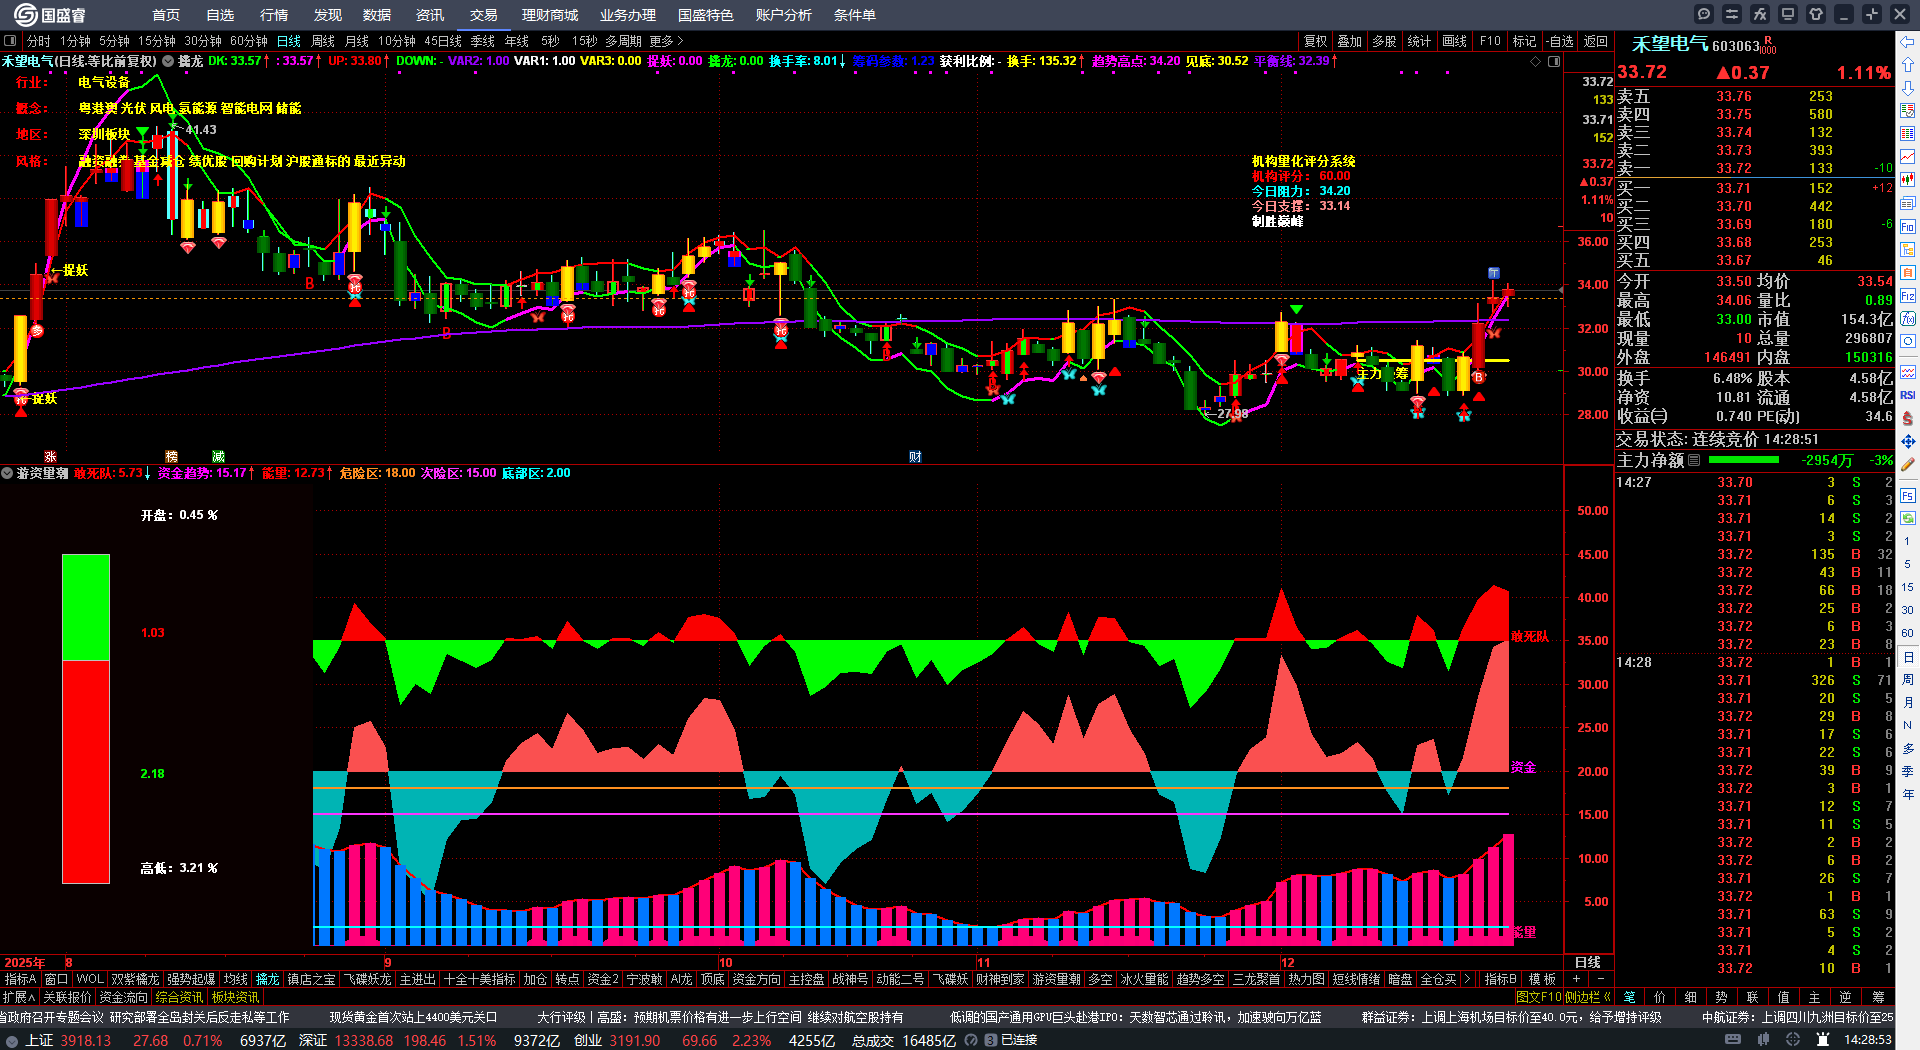Open the f(x) indicator sidebar icon
This screenshot has height=1050, width=1920.
pos(1908,319)
